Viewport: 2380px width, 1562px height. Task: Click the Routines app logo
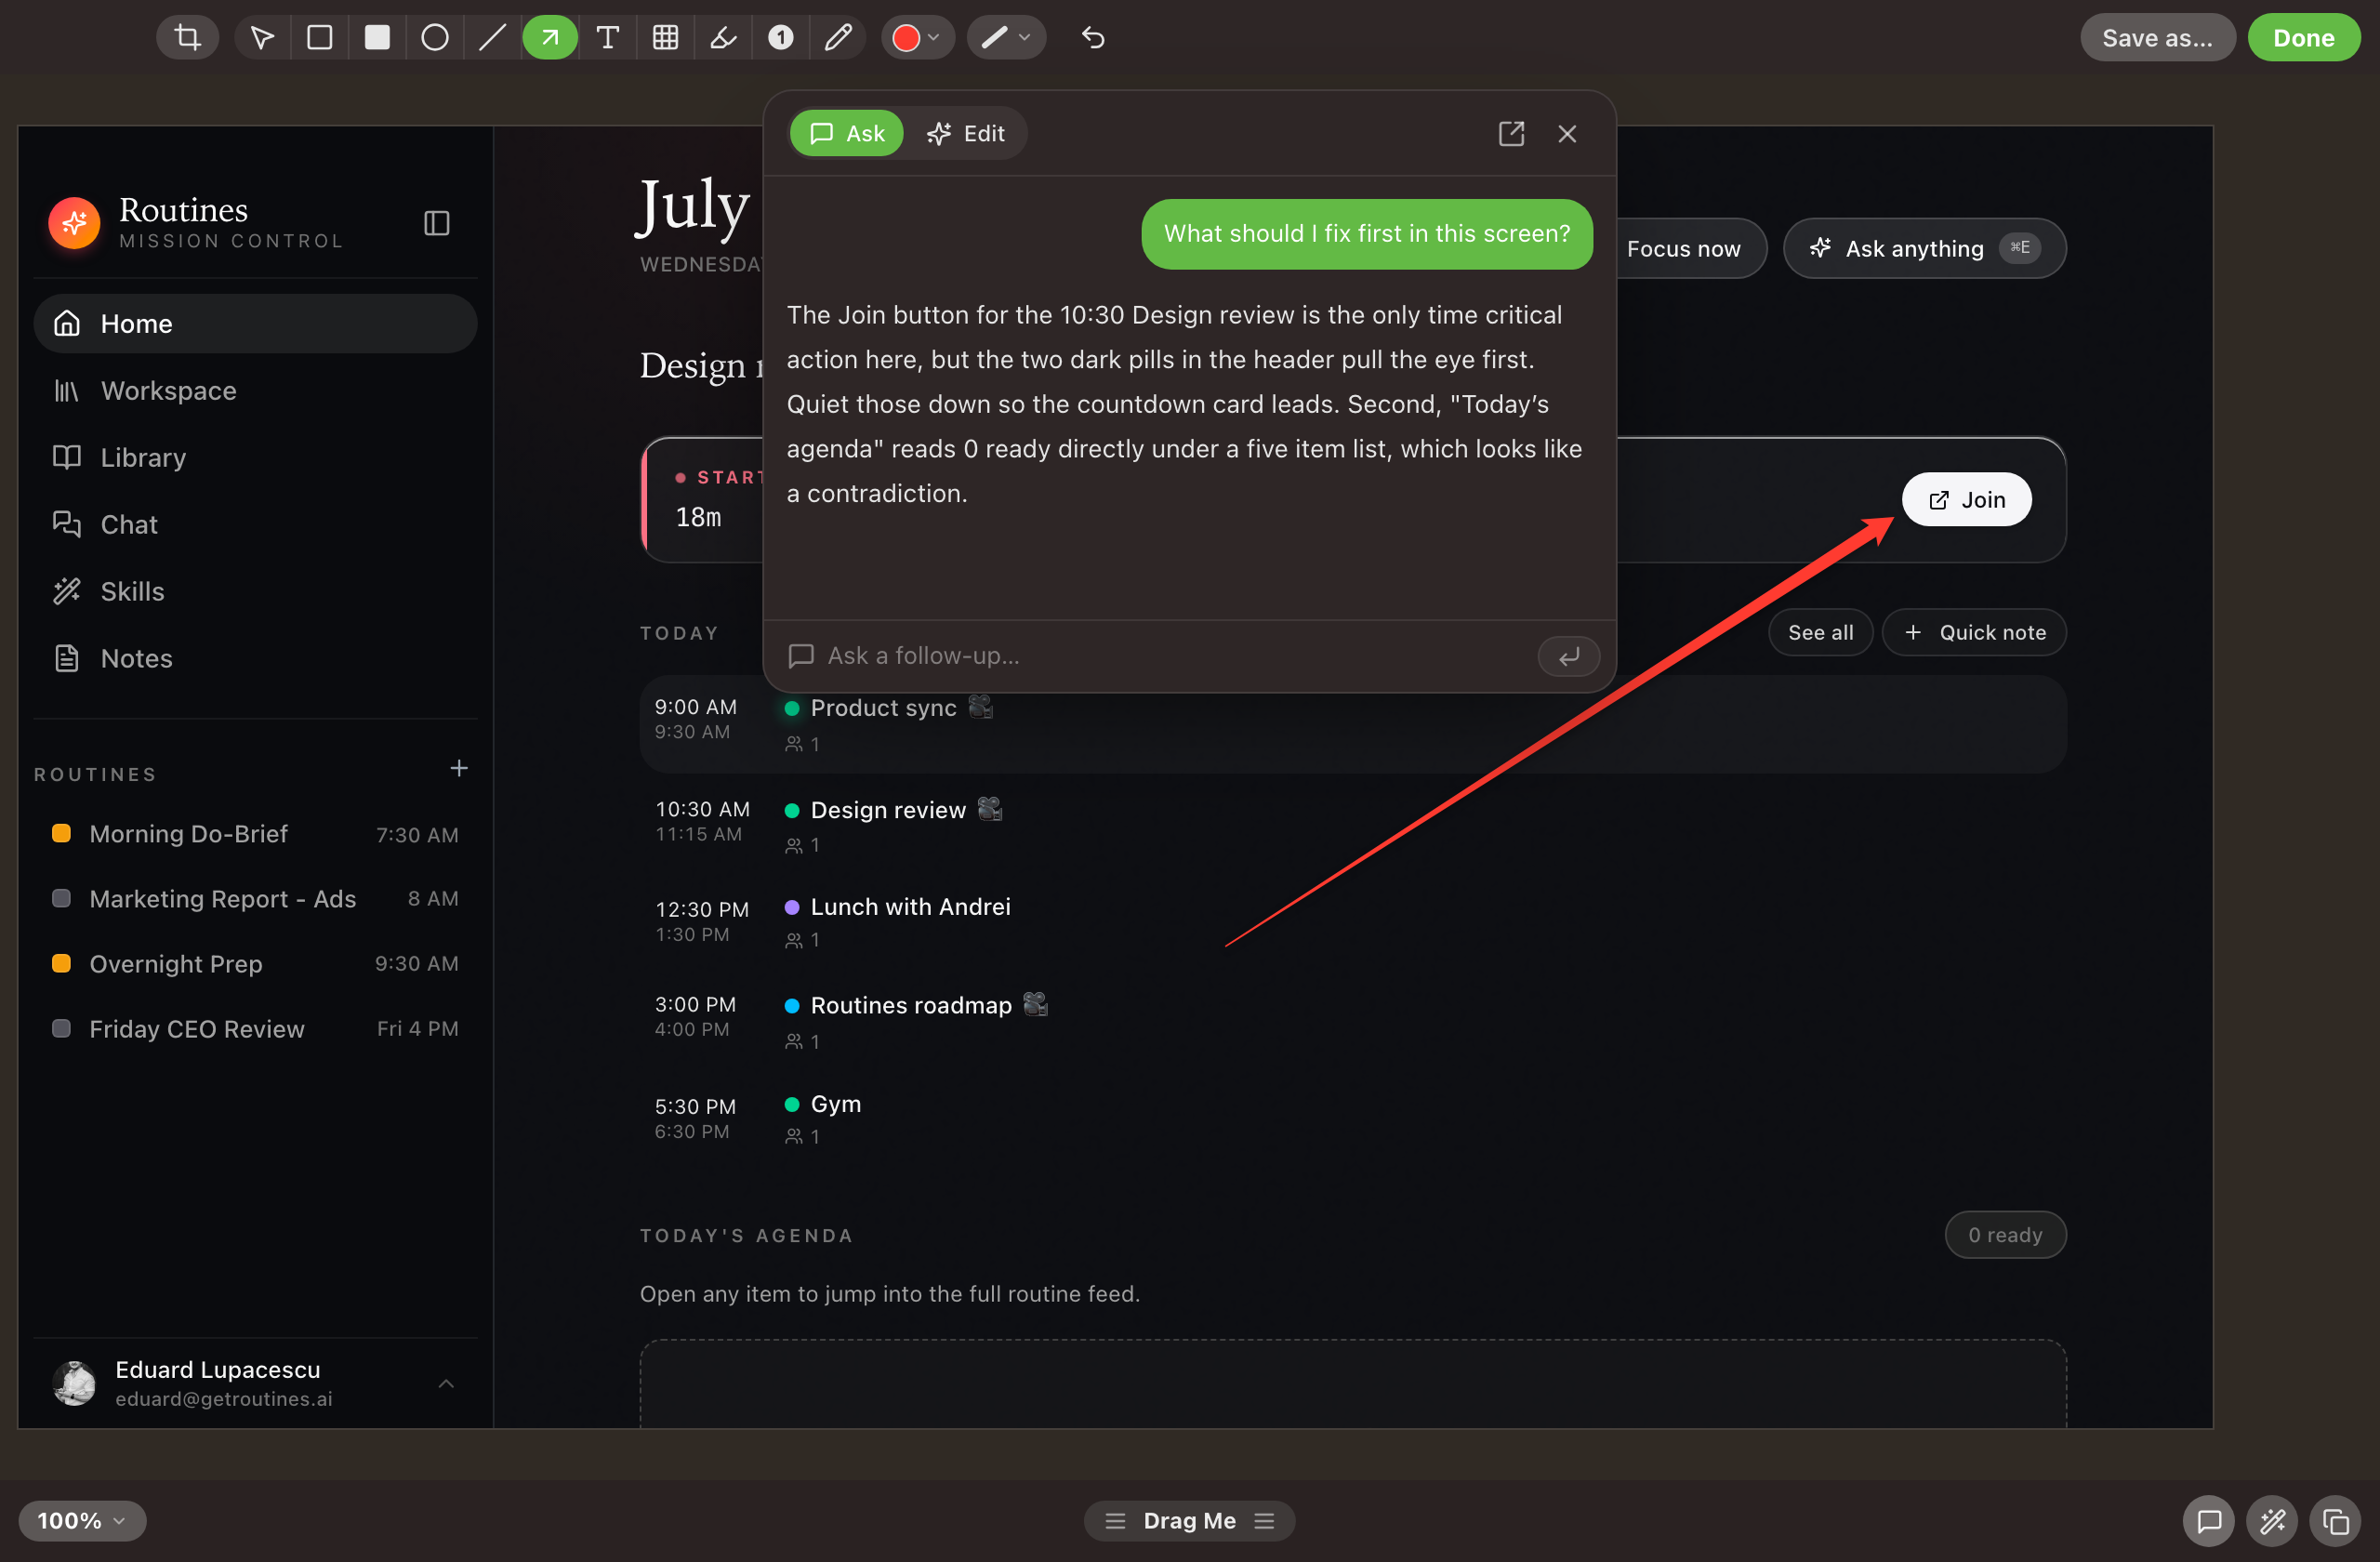(x=74, y=222)
